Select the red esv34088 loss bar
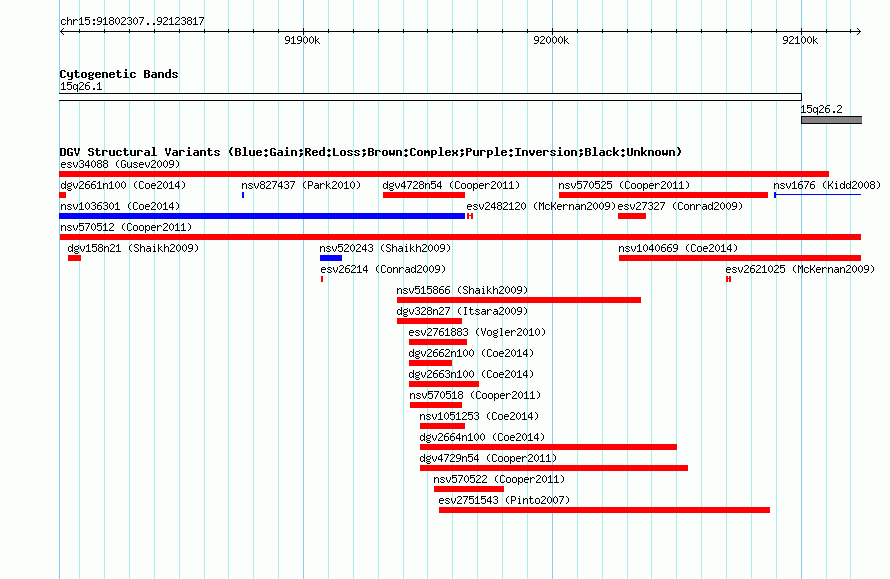 [444, 174]
